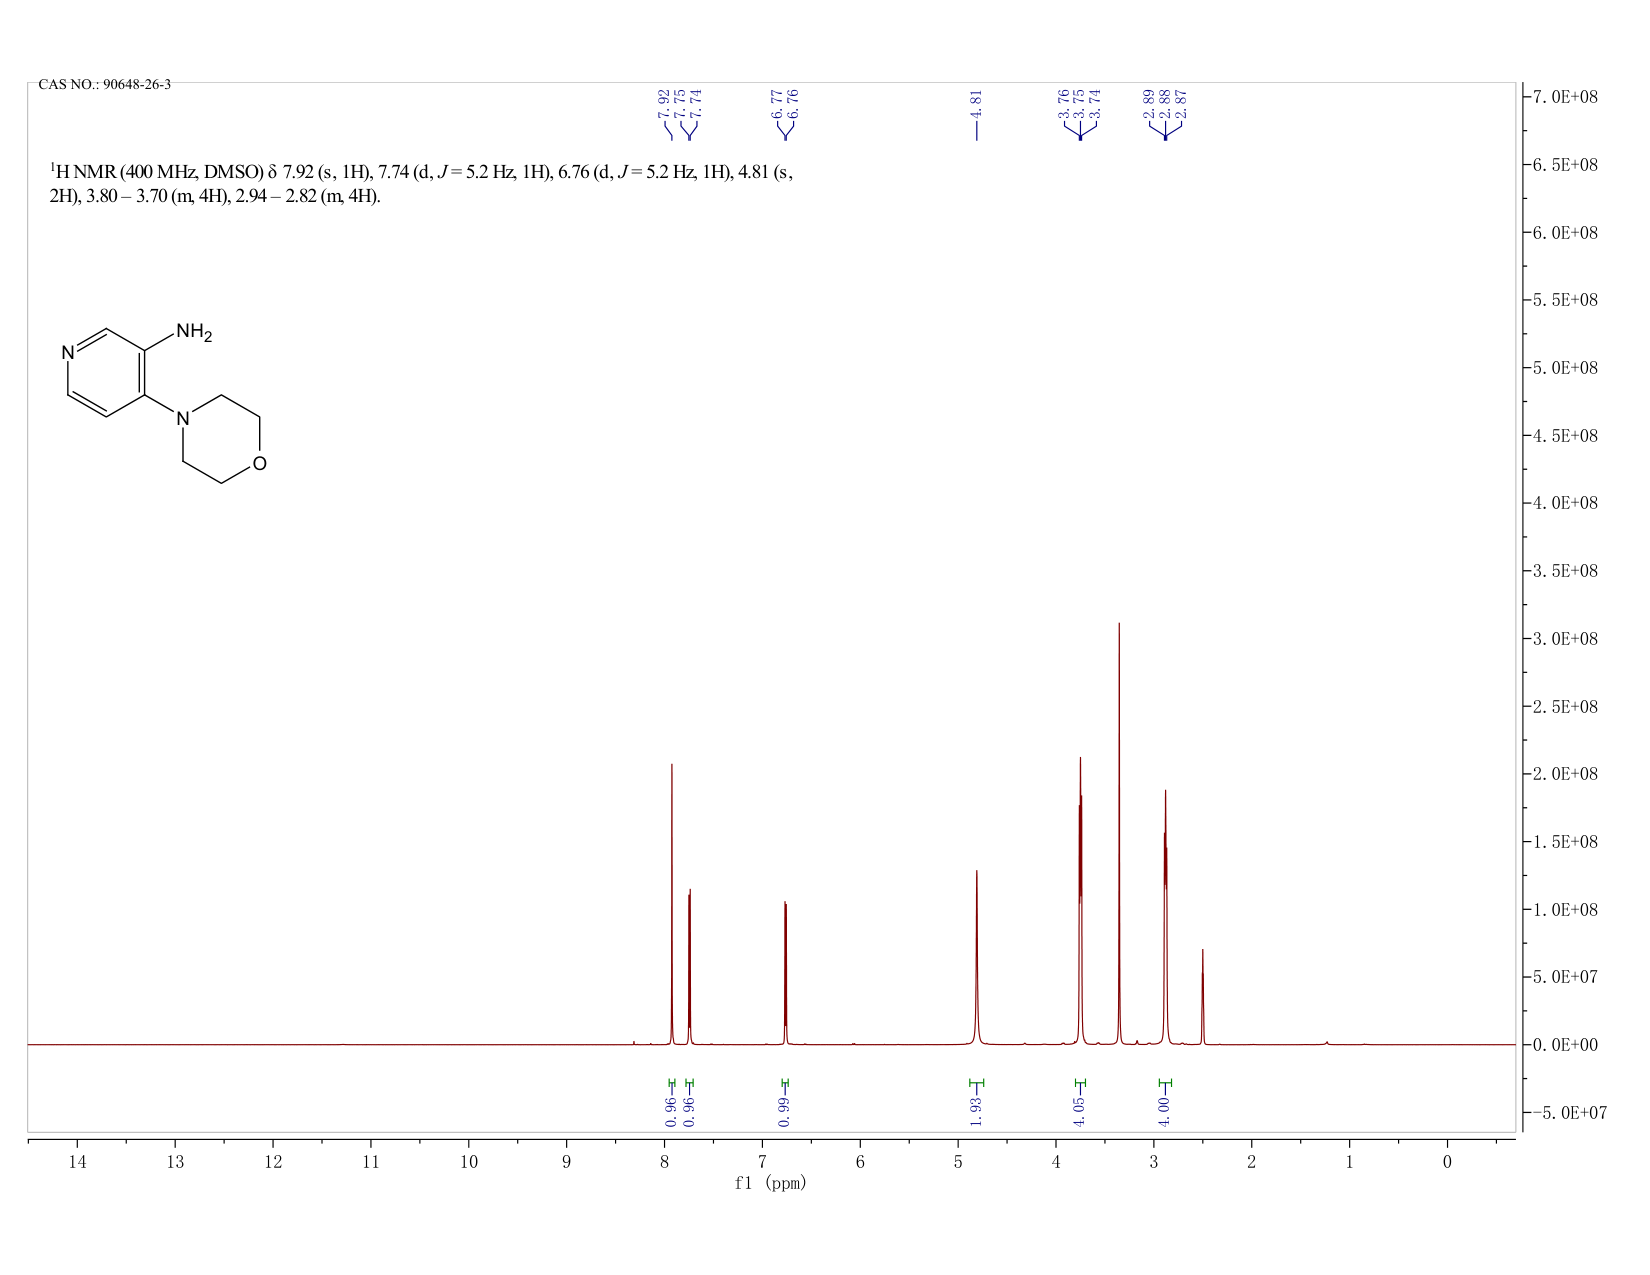This screenshot has width=1650, height=1275.
Task: Click the DMSO solvent peak at 2.50 ppm
Action: click(x=1202, y=996)
